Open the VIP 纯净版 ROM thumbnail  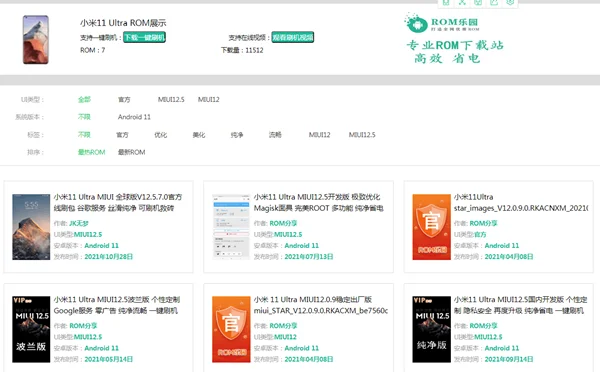[x=431, y=329]
